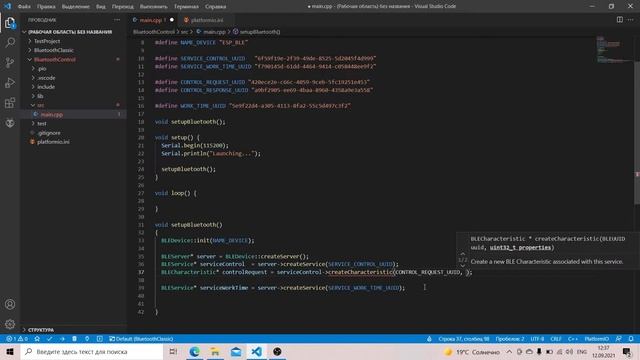Open .gitignore in the file tree
The height and width of the screenshot is (360, 640).
(x=49, y=133)
